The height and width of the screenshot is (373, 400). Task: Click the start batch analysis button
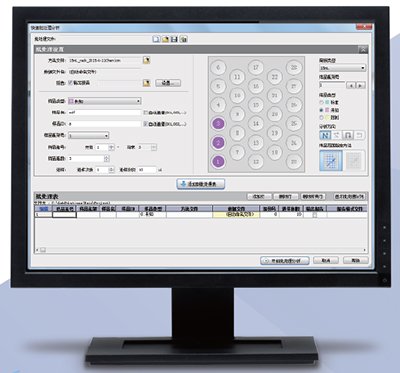[x=285, y=261]
